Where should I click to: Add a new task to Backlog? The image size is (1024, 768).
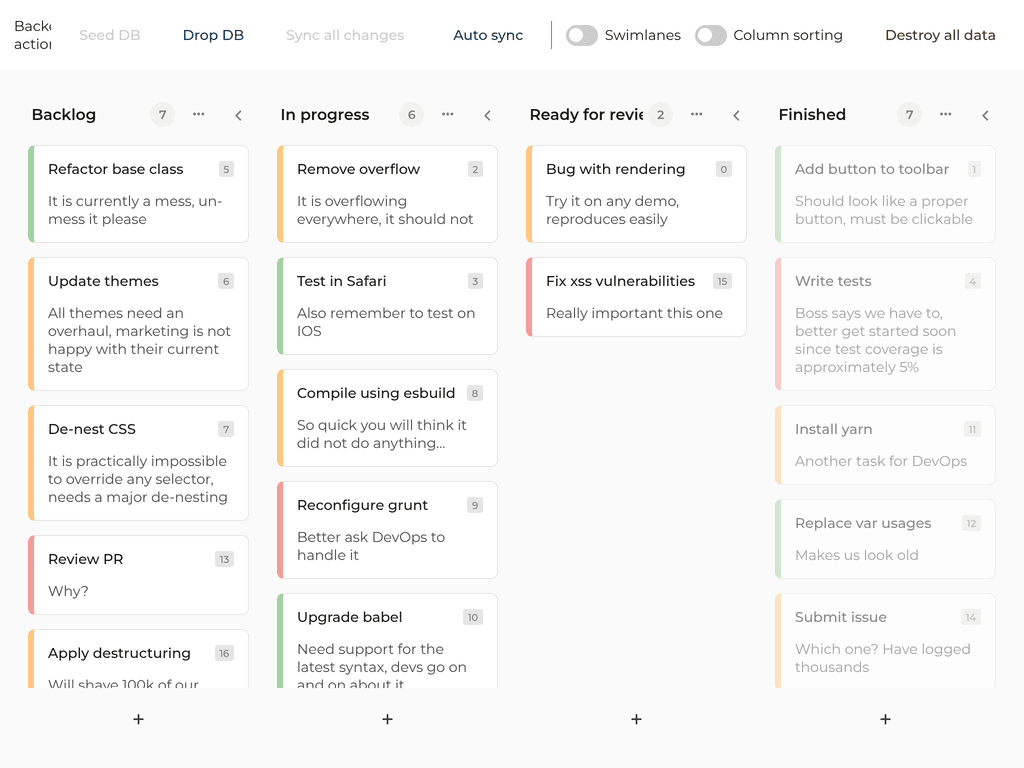138,719
